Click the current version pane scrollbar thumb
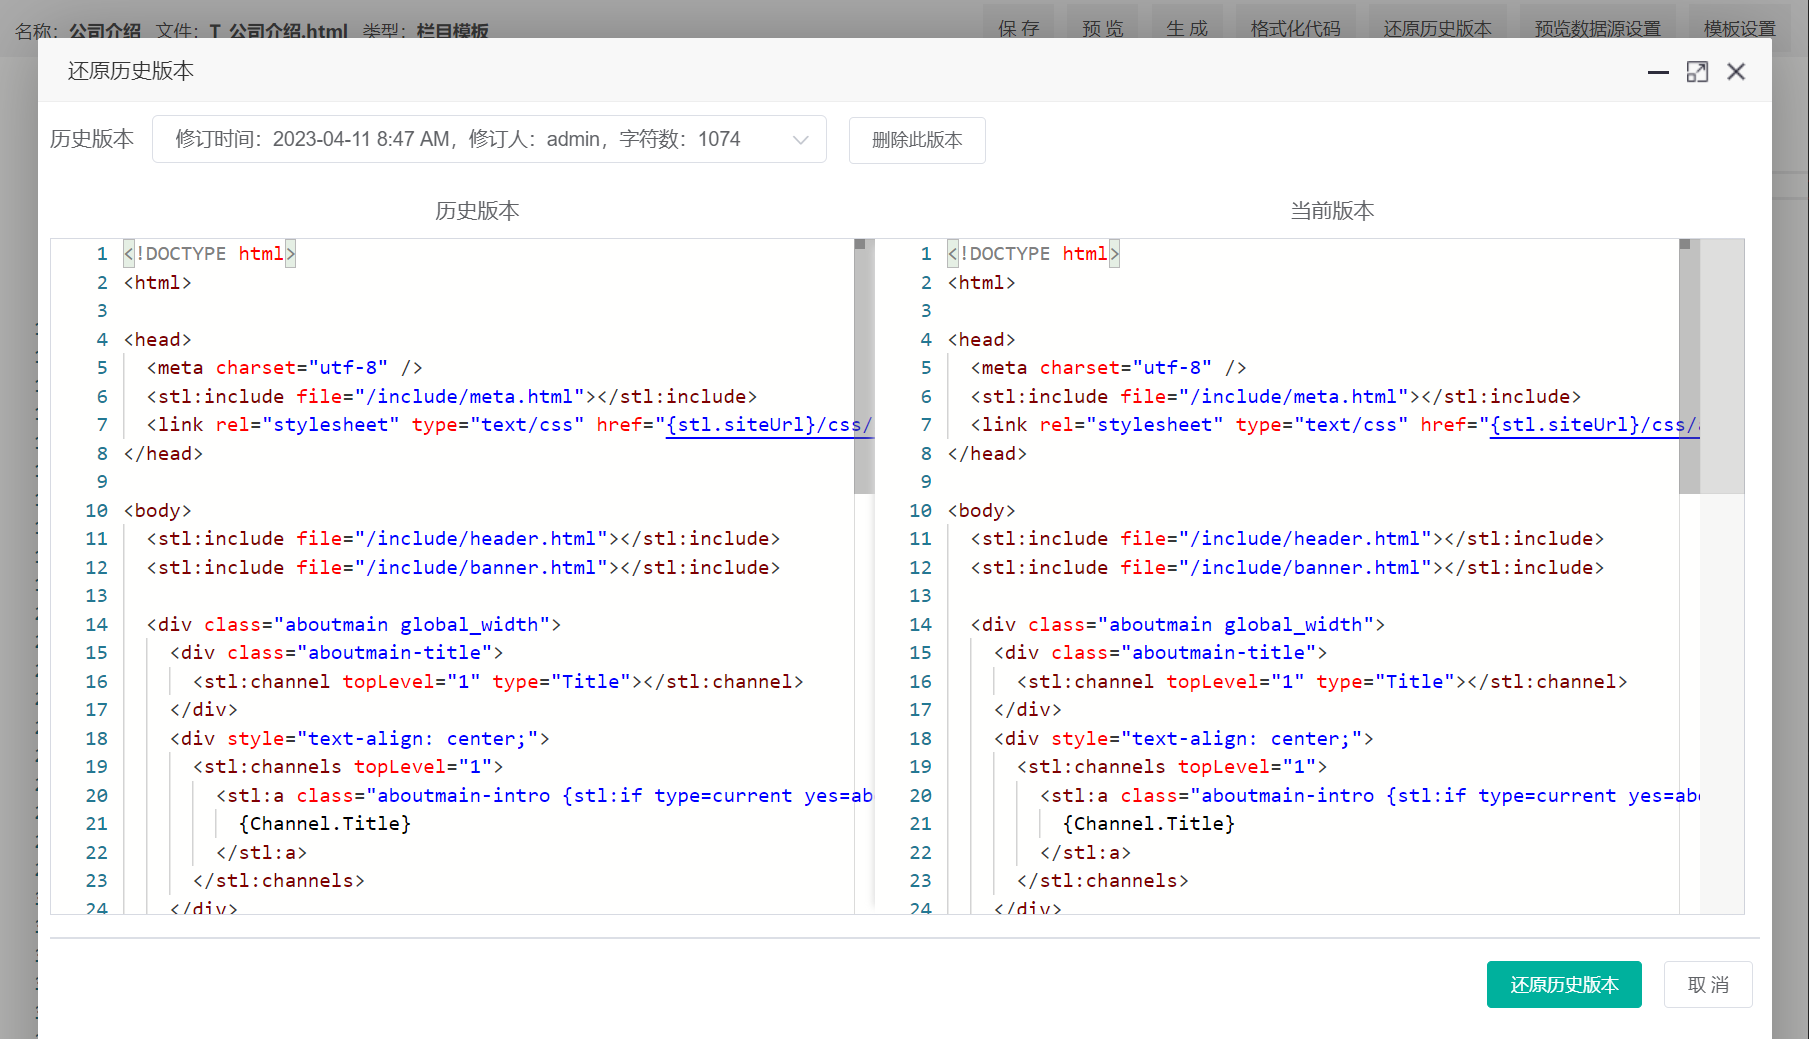This screenshot has height=1039, width=1809. [1689, 370]
